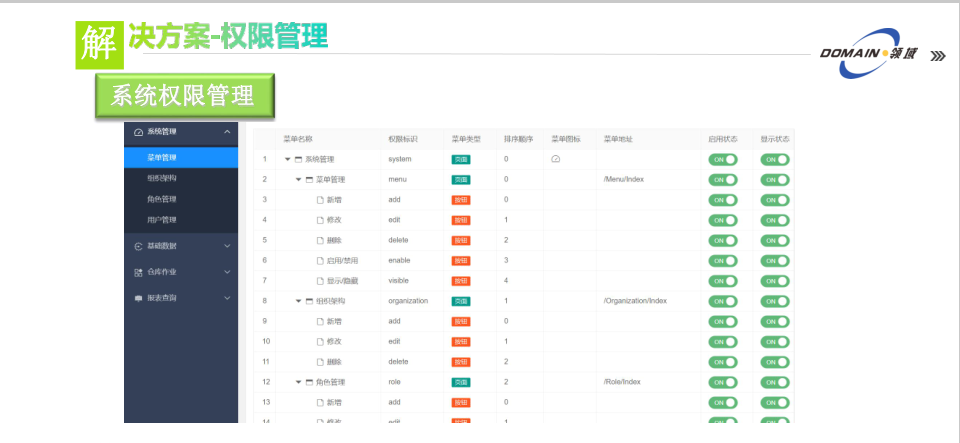The width and height of the screenshot is (960, 443).
Task: Click the dashboard menu icon in row 1
Action: click(x=555, y=159)
